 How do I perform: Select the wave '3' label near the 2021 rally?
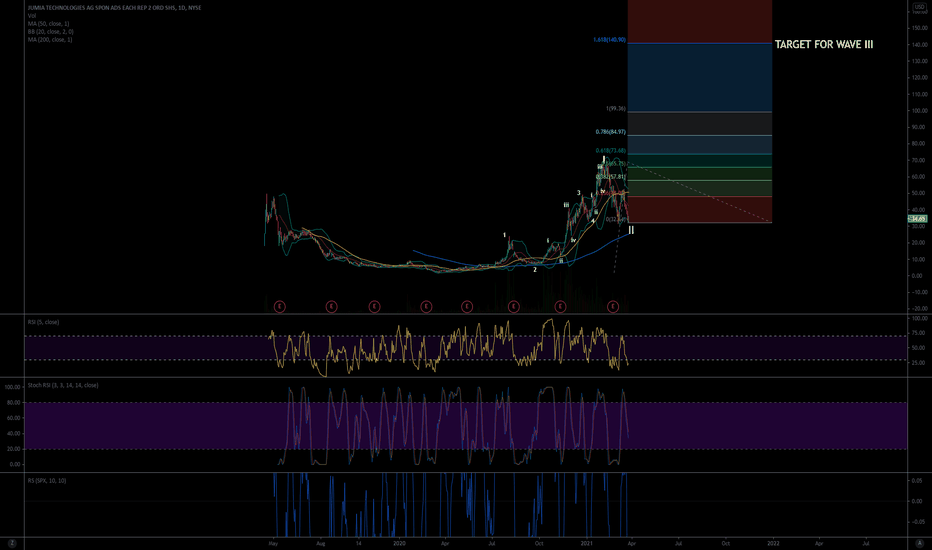click(x=578, y=193)
